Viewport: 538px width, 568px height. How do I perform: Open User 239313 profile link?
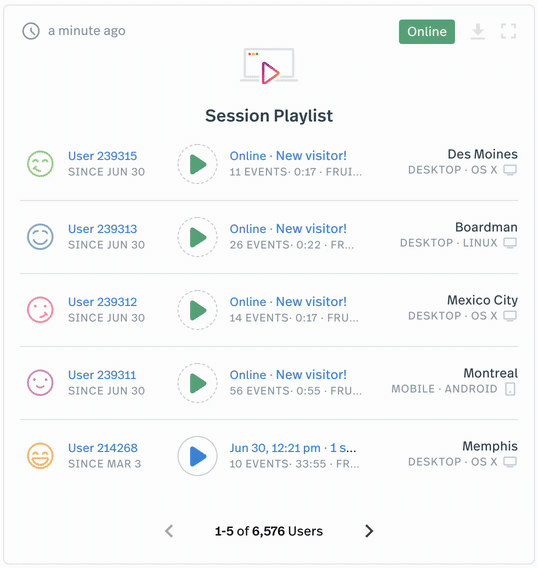[103, 229]
